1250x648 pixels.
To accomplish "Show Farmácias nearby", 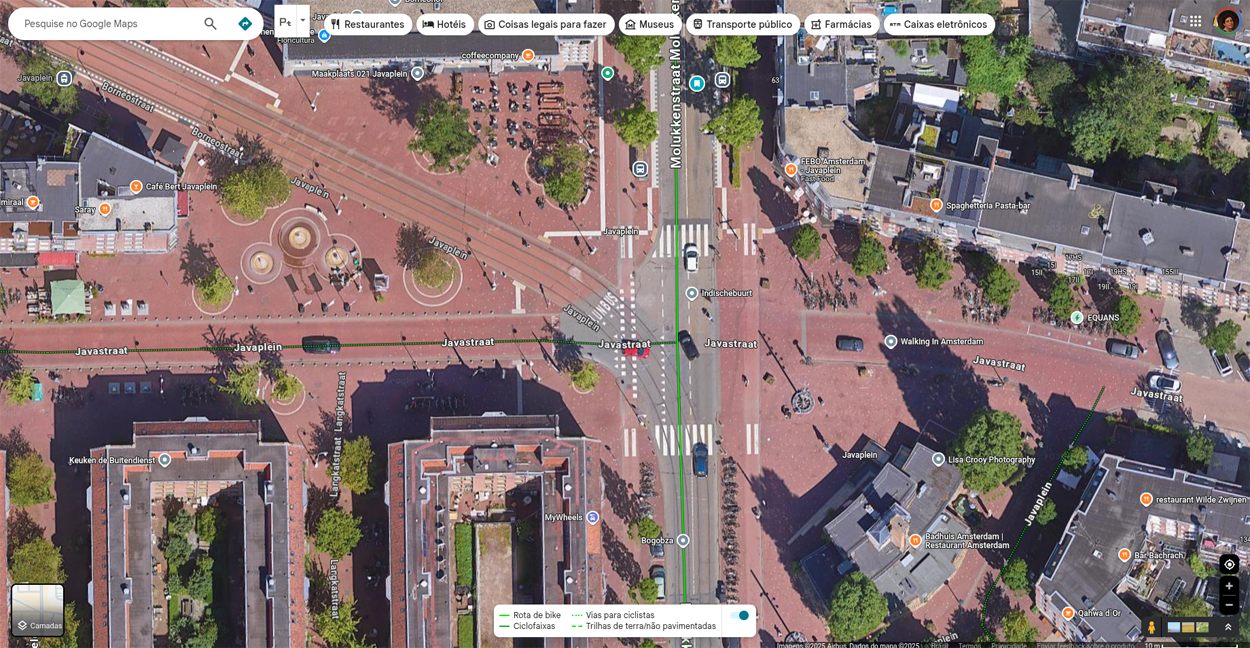I will 841,24.
